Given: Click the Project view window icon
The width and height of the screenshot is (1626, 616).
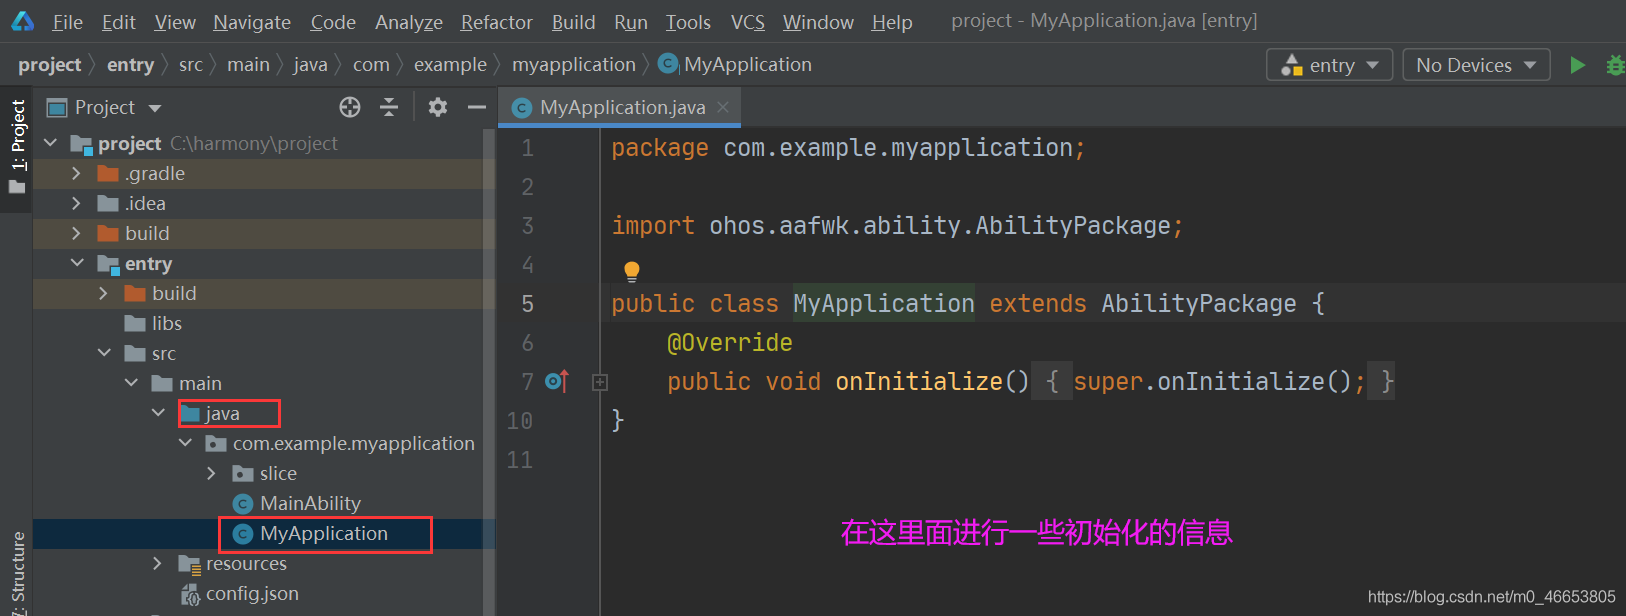Looking at the screenshot, I should pyautogui.click(x=57, y=107).
